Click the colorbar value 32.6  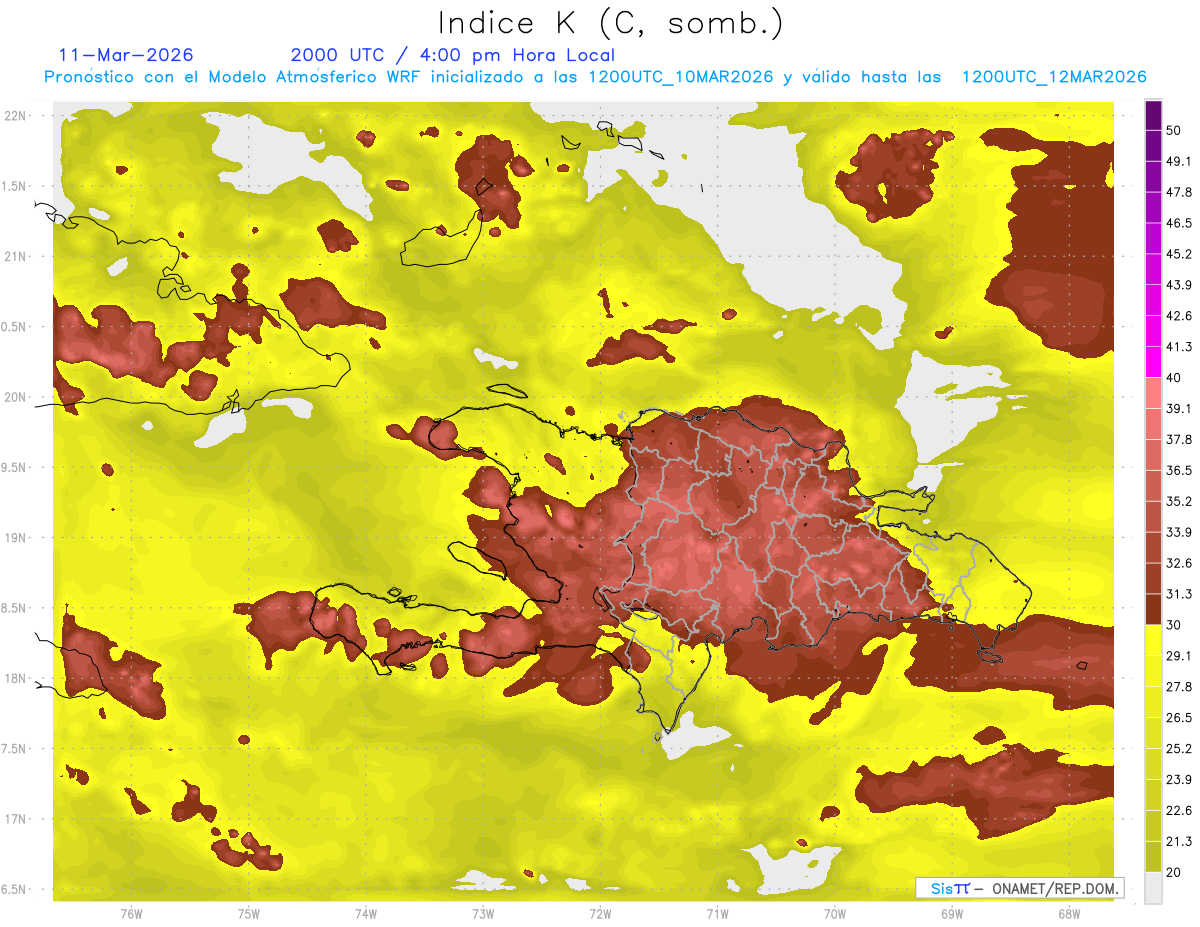1178,563
